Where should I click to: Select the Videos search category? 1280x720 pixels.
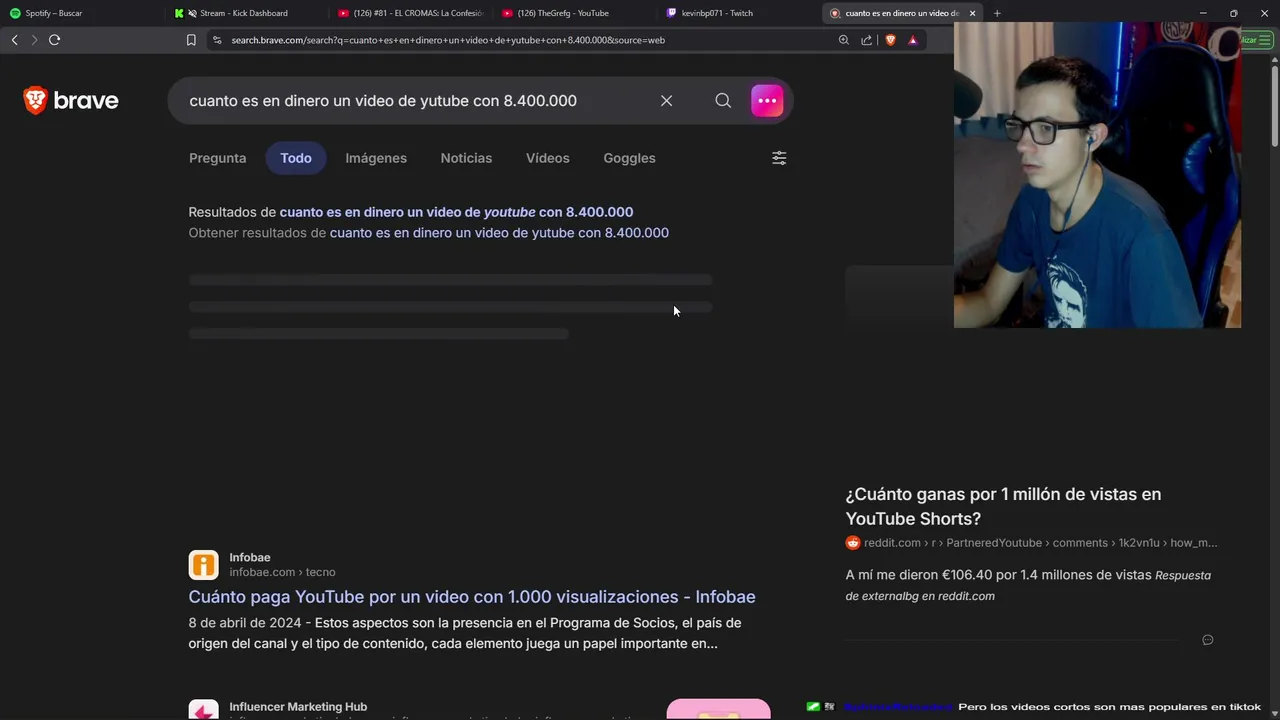point(548,158)
